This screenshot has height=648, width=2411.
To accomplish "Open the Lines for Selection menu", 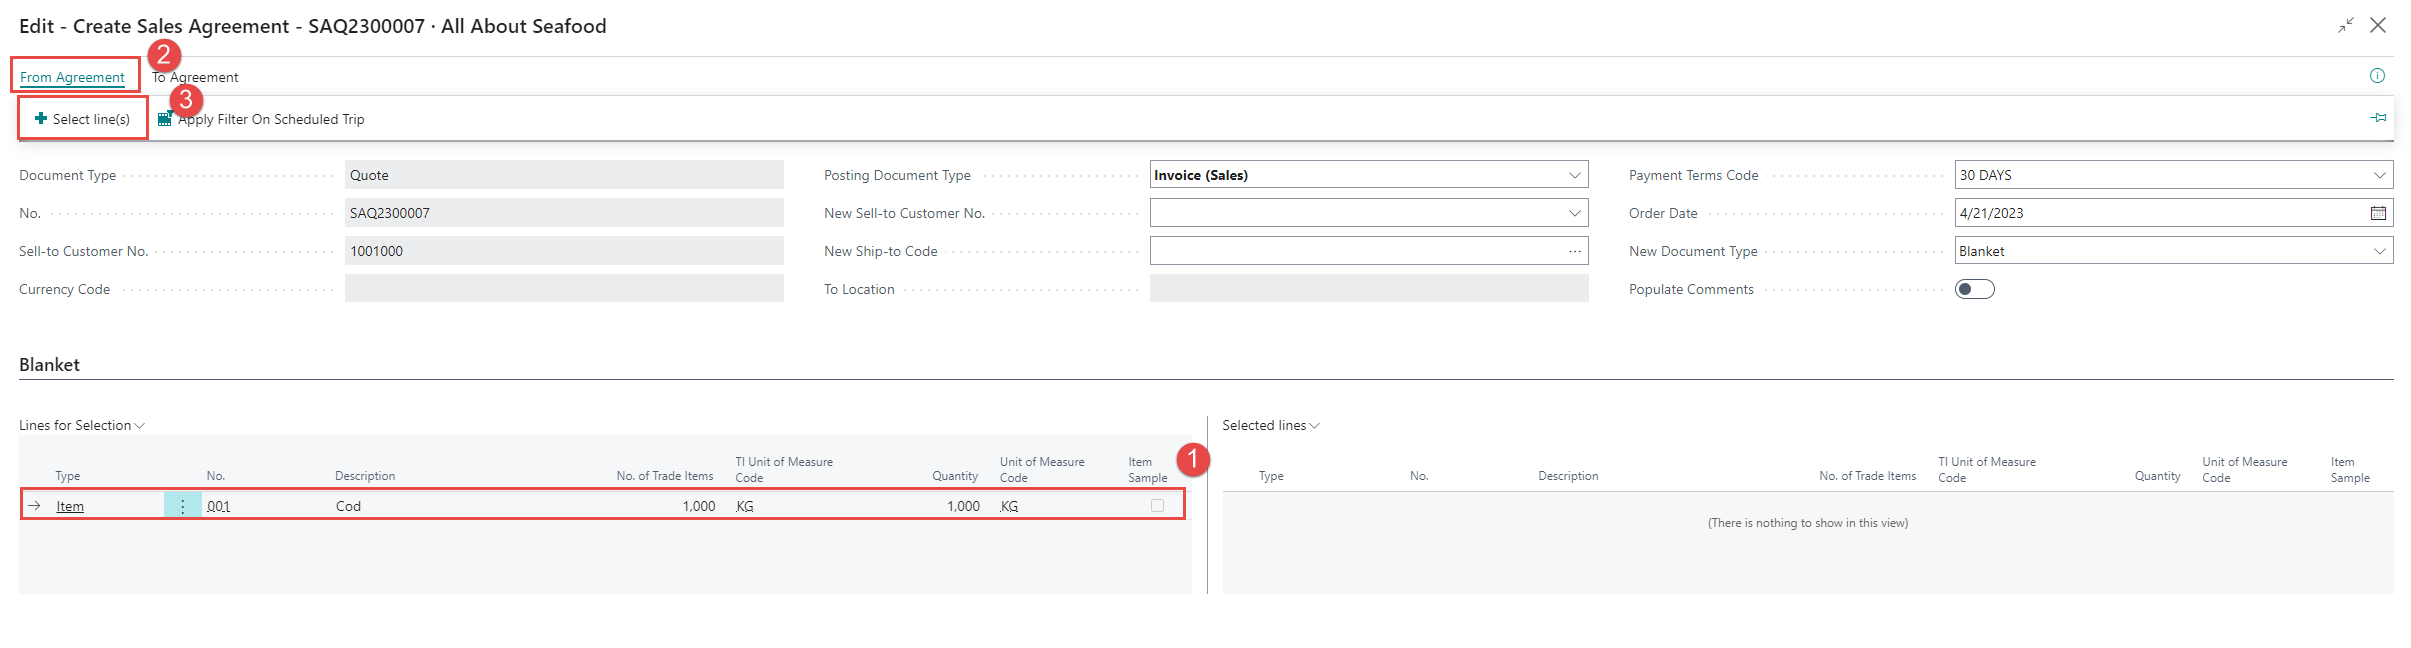I will (82, 425).
